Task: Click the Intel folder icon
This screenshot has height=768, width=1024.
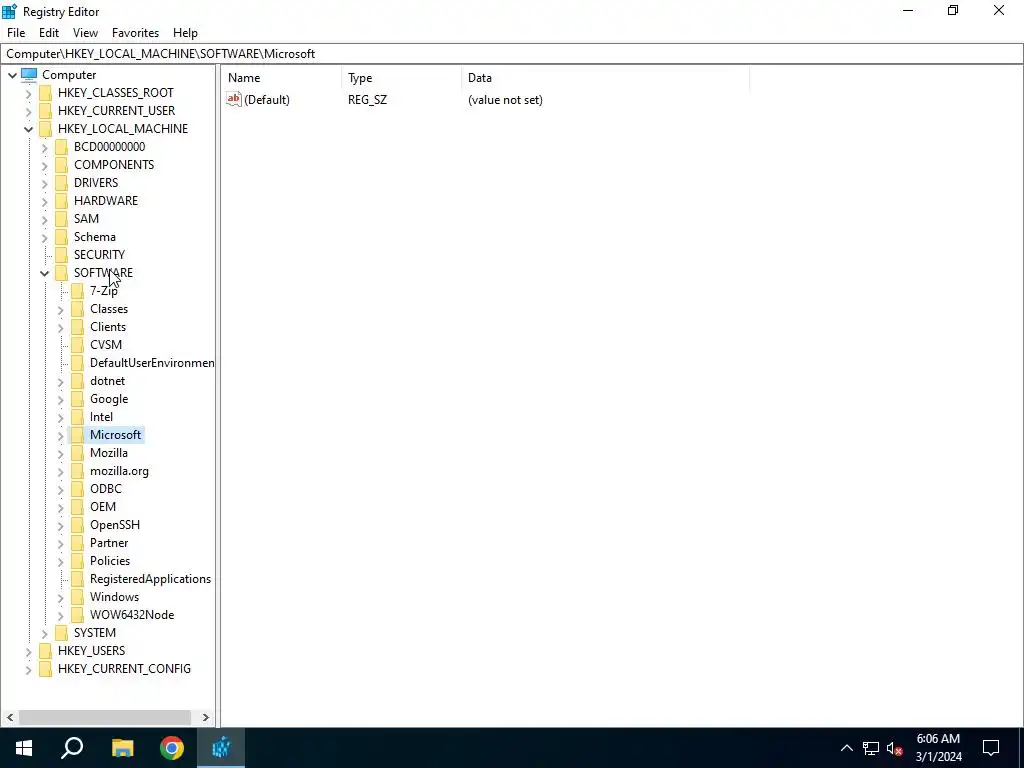Action: point(77,417)
